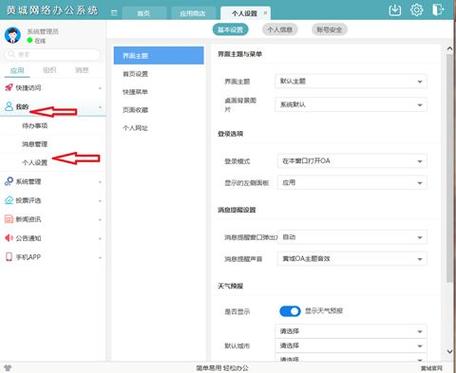Click the news icon beside 新闻资讯
The image size is (456, 373).
(9, 219)
